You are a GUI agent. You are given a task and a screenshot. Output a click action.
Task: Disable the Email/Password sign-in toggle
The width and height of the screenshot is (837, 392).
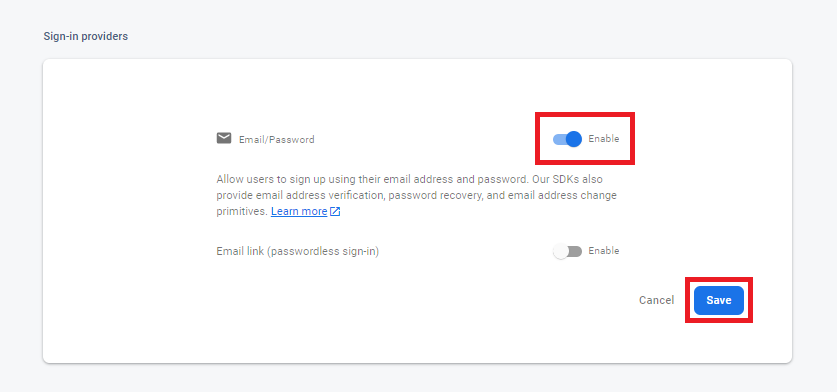click(x=567, y=139)
